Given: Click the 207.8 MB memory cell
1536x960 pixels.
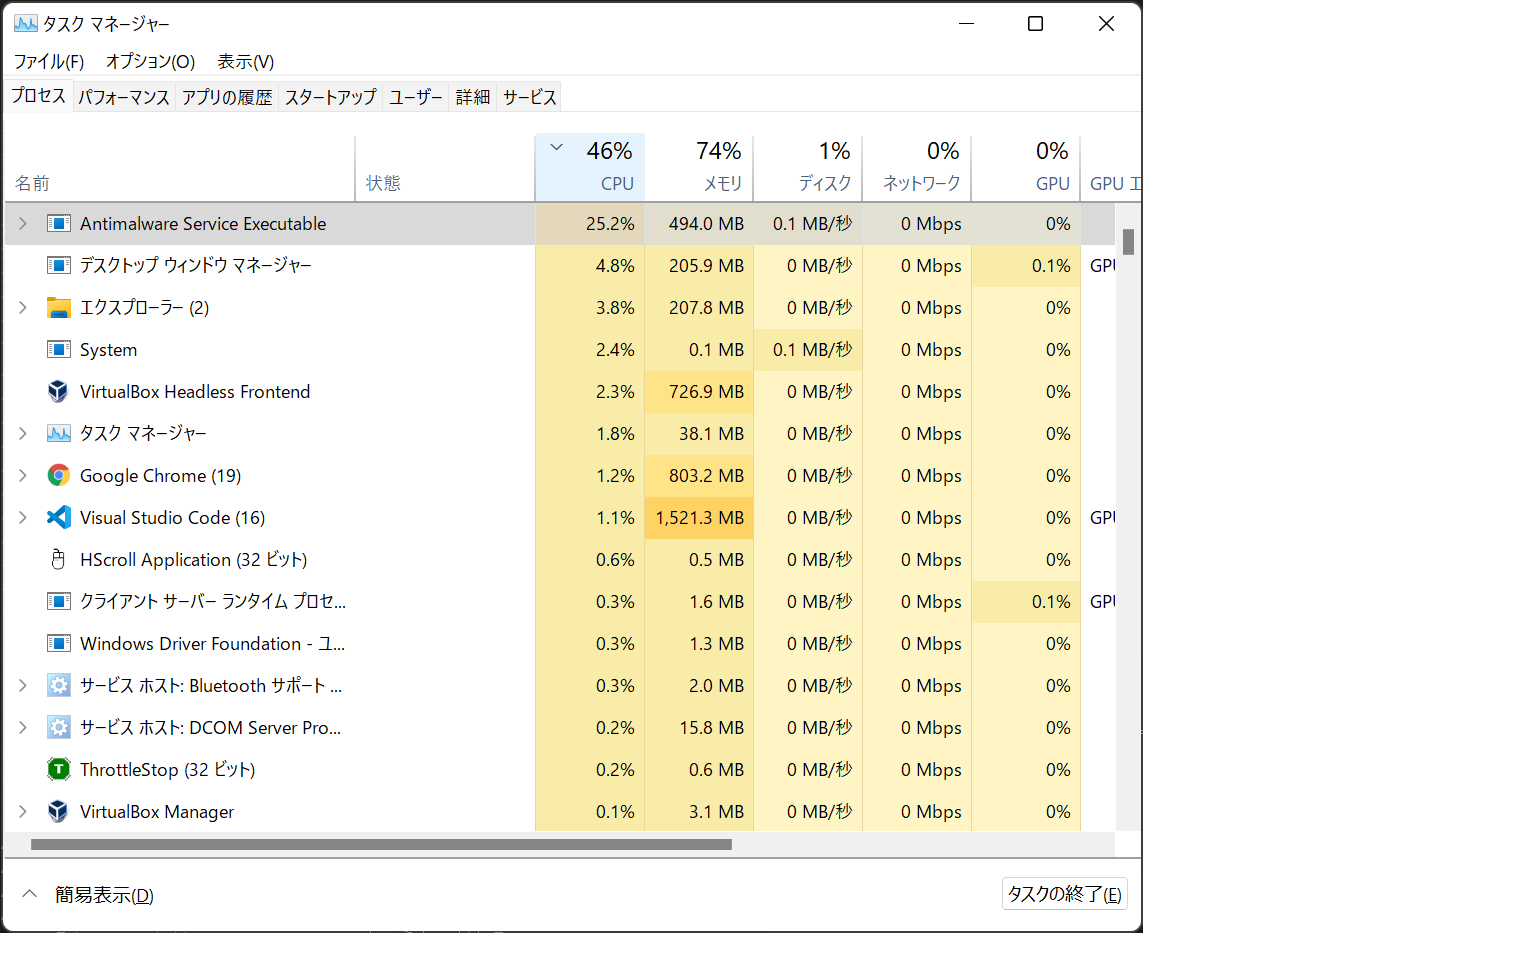Looking at the screenshot, I should click(x=699, y=308).
